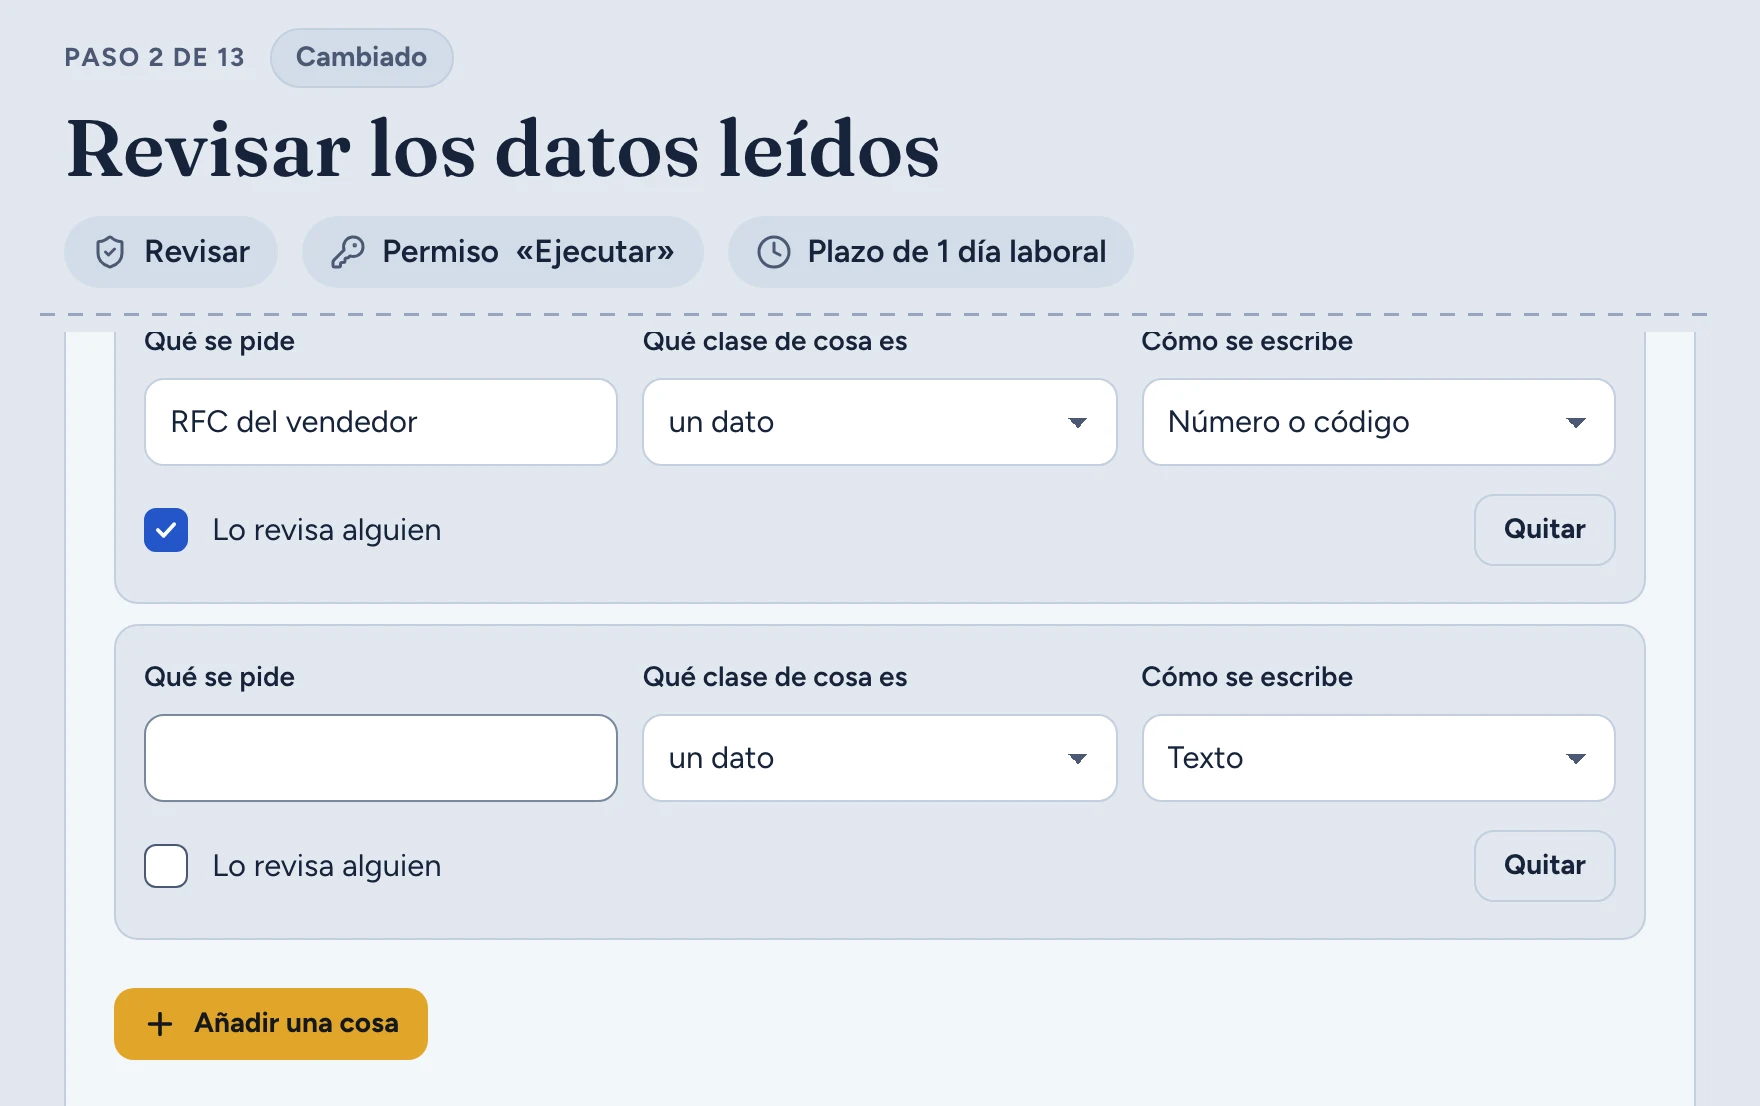Click the RFC del vendedor text field
The height and width of the screenshot is (1106, 1760).
[381, 422]
